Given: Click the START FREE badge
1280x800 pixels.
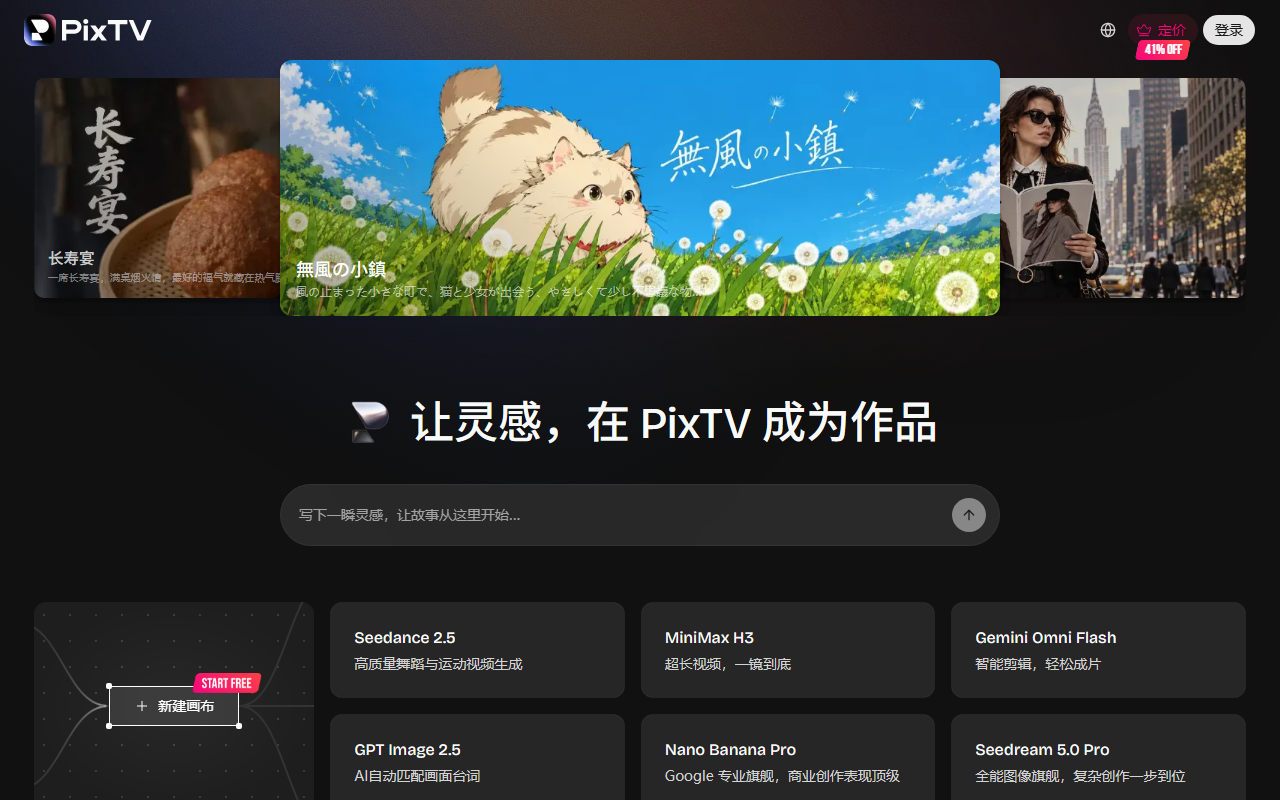Looking at the screenshot, I should point(227,683).
